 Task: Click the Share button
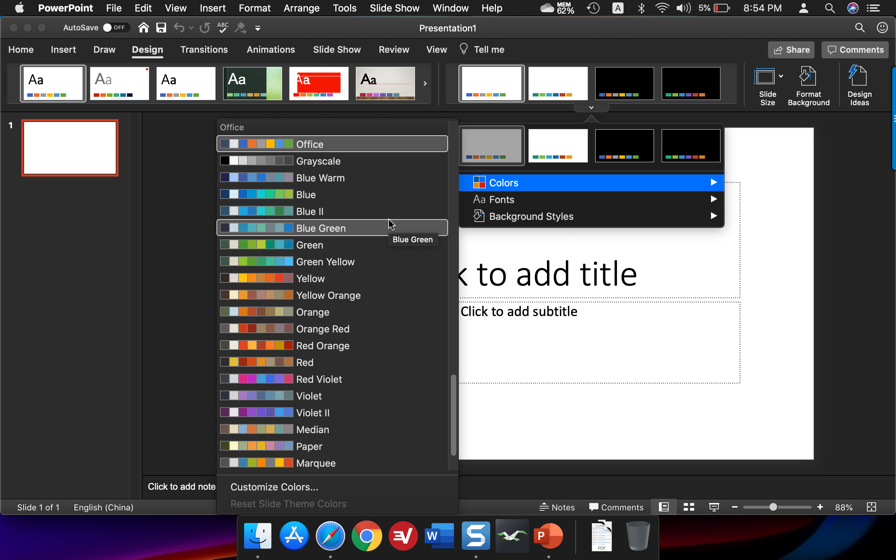[x=791, y=50]
